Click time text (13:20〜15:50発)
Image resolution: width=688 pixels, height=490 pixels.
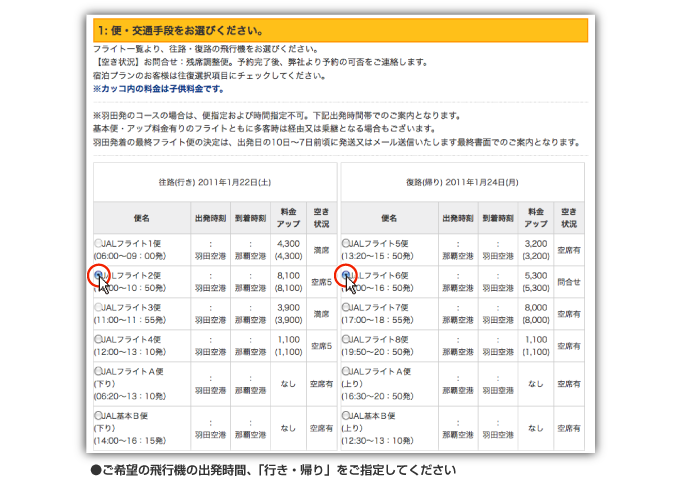coord(377,256)
